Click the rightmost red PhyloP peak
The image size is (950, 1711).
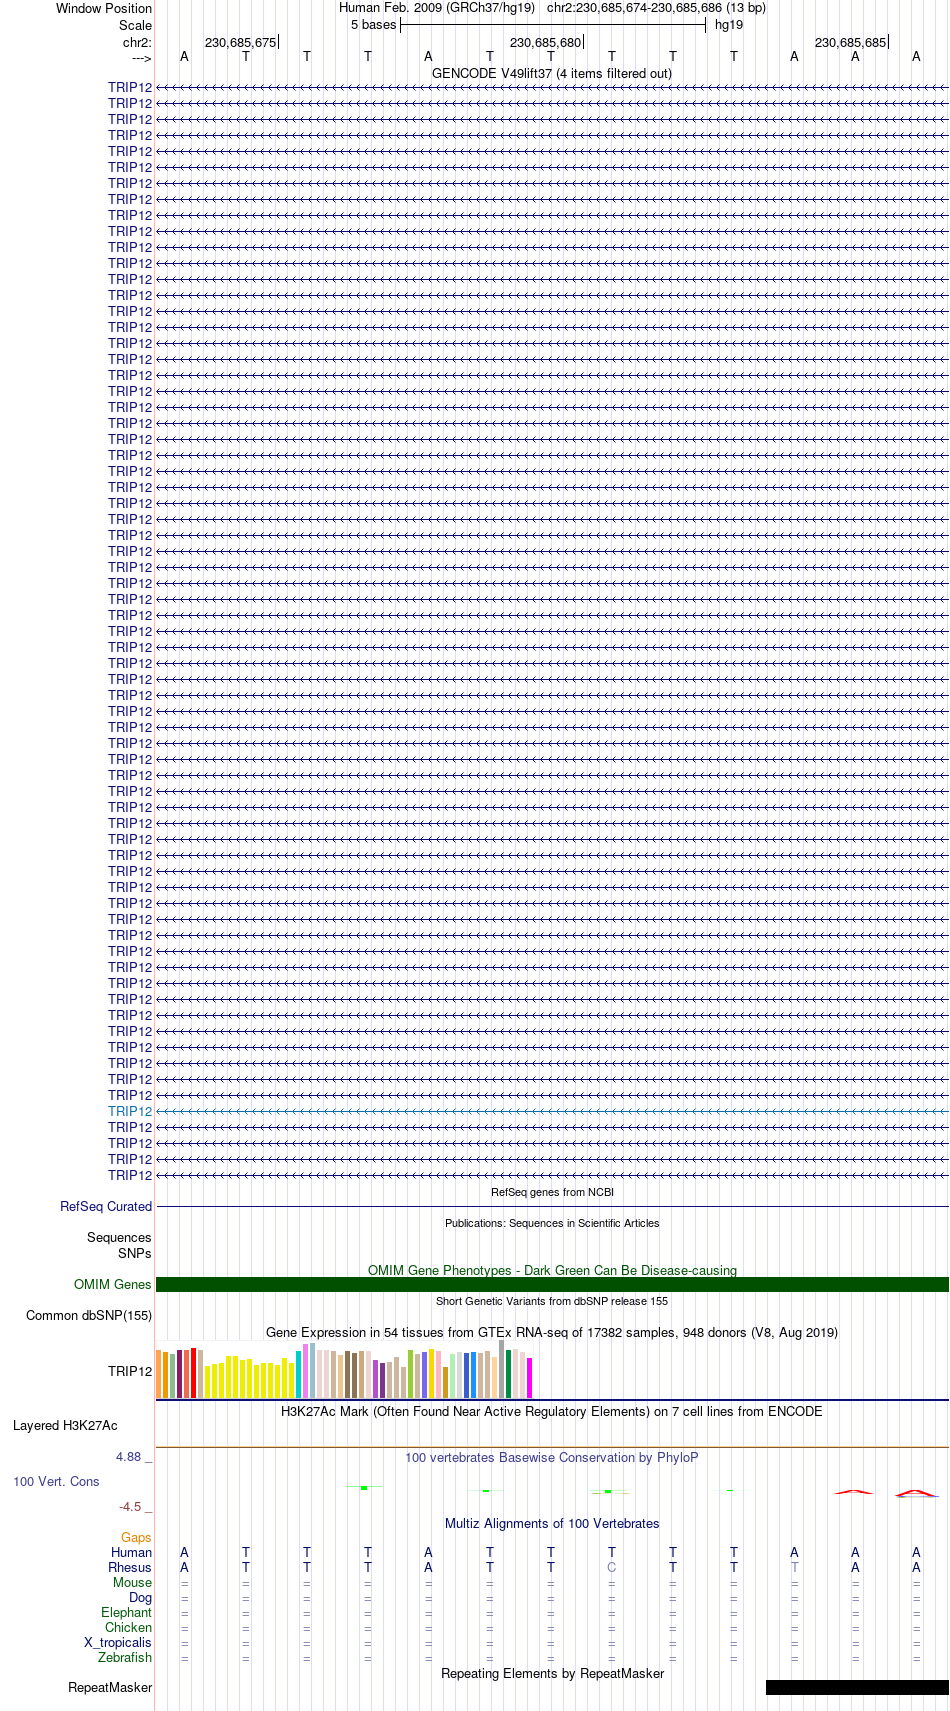point(916,1493)
